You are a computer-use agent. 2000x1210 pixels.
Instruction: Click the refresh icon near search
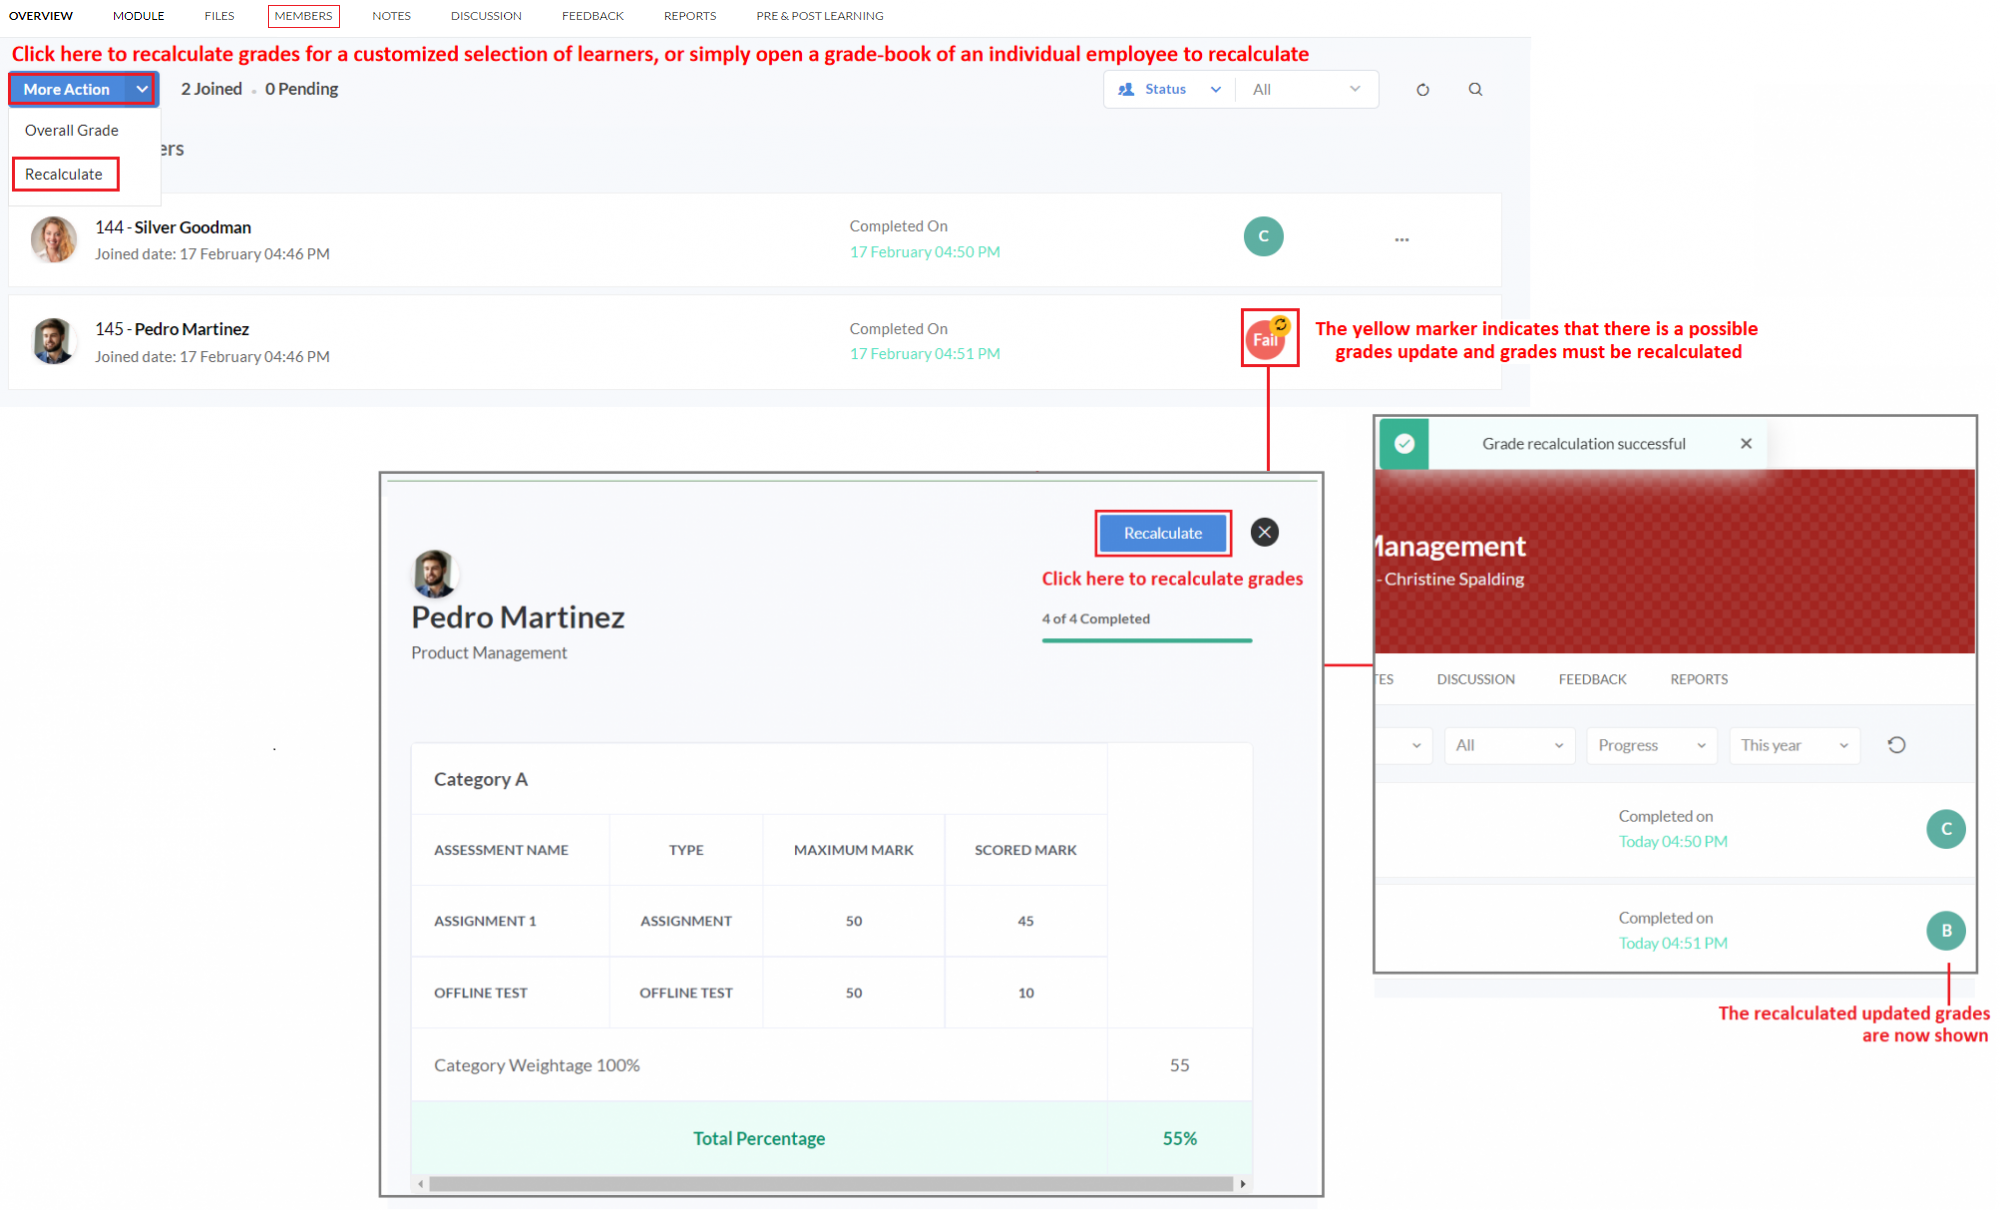(x=1423, y=90)
